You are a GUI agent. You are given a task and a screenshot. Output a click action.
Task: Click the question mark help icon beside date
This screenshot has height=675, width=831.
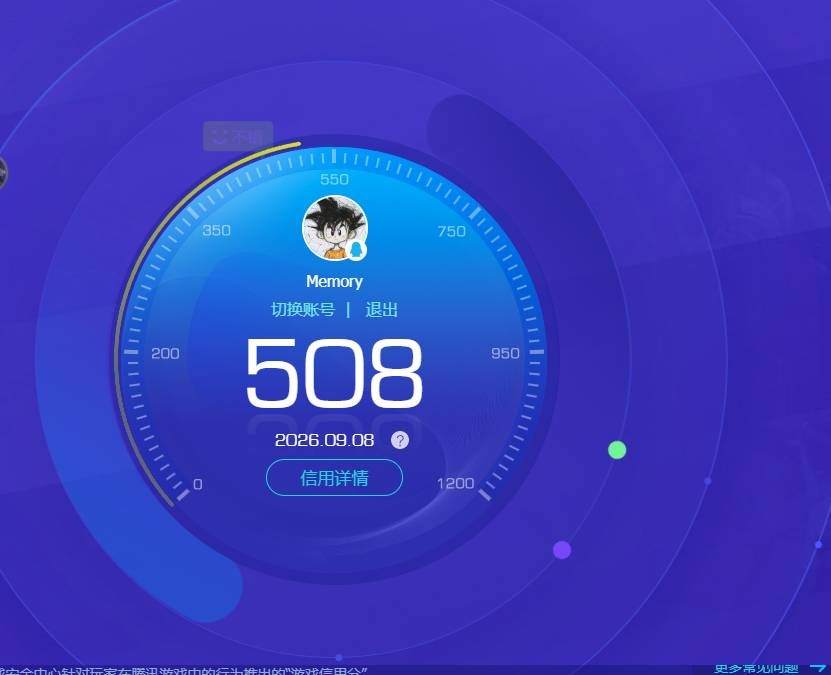coord(400,440)
